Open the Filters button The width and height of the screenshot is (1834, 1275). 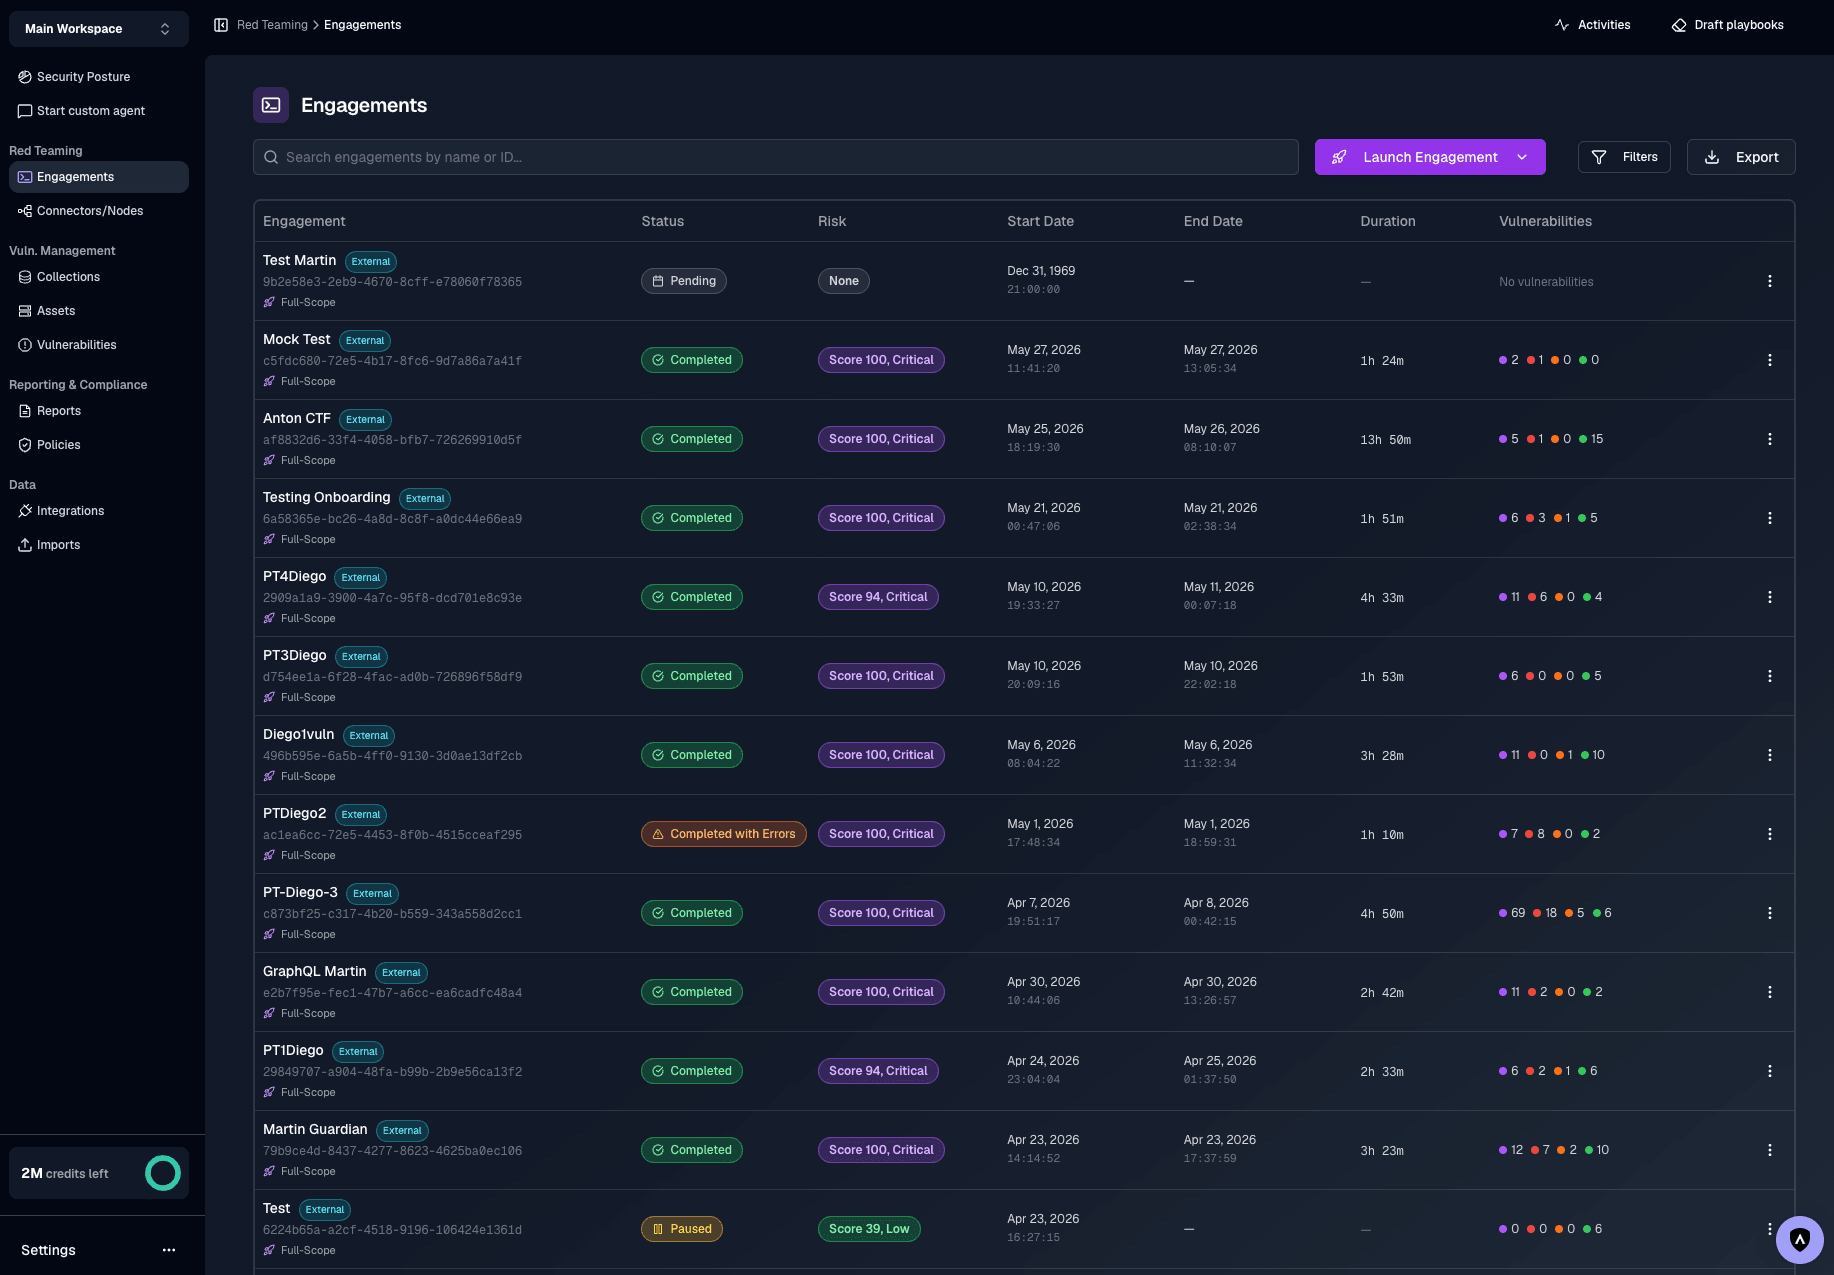point(1624,157)
